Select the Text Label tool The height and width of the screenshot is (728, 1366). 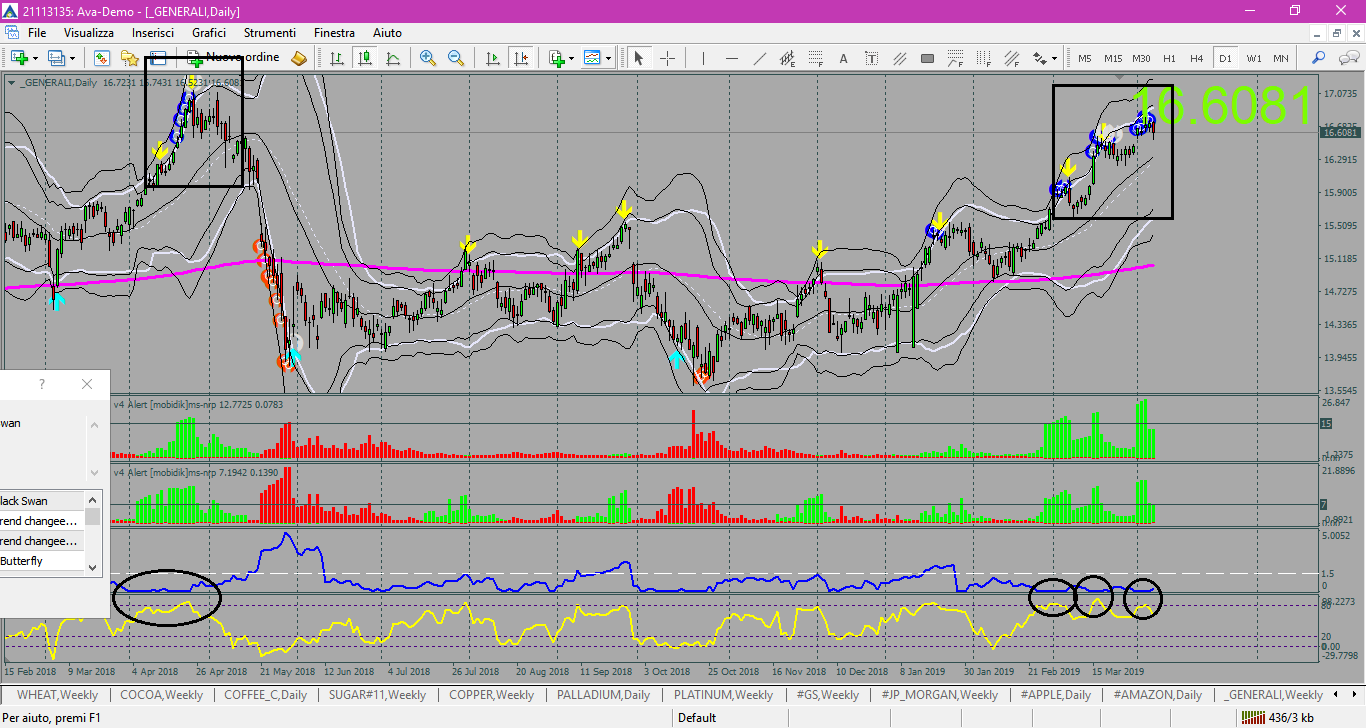coord(871,58)
